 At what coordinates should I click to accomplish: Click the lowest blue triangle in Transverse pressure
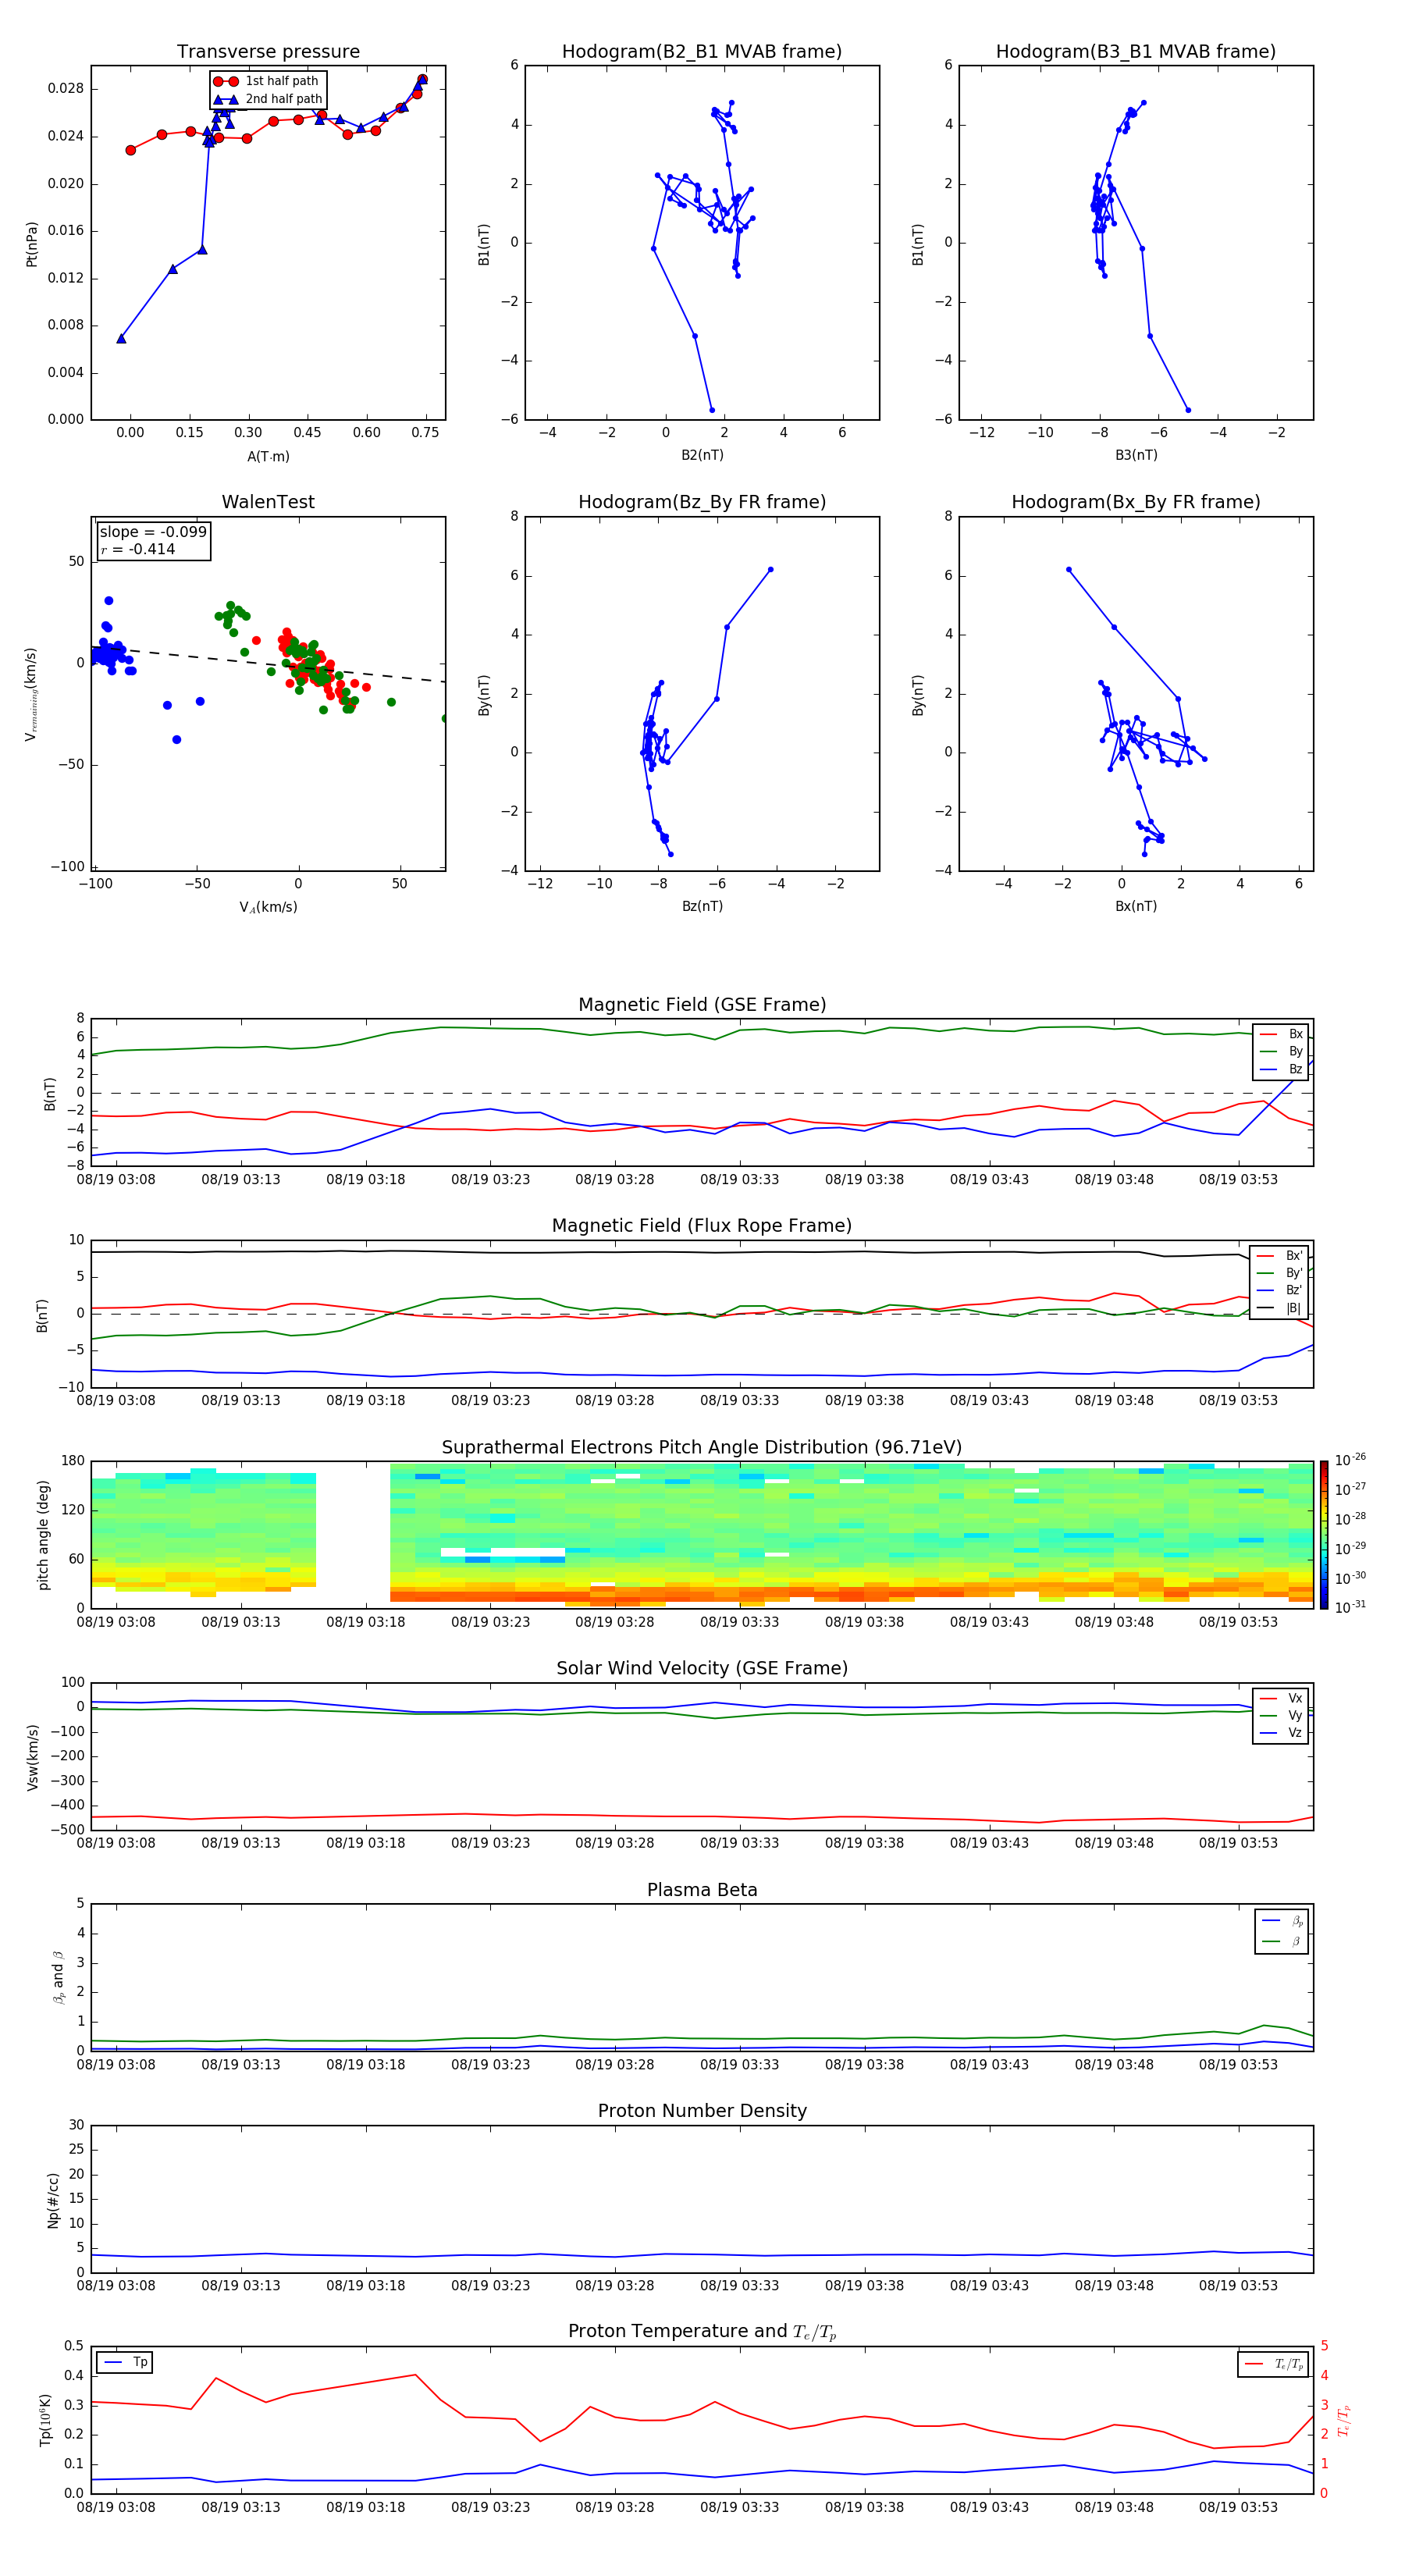(x=121, y=339)
